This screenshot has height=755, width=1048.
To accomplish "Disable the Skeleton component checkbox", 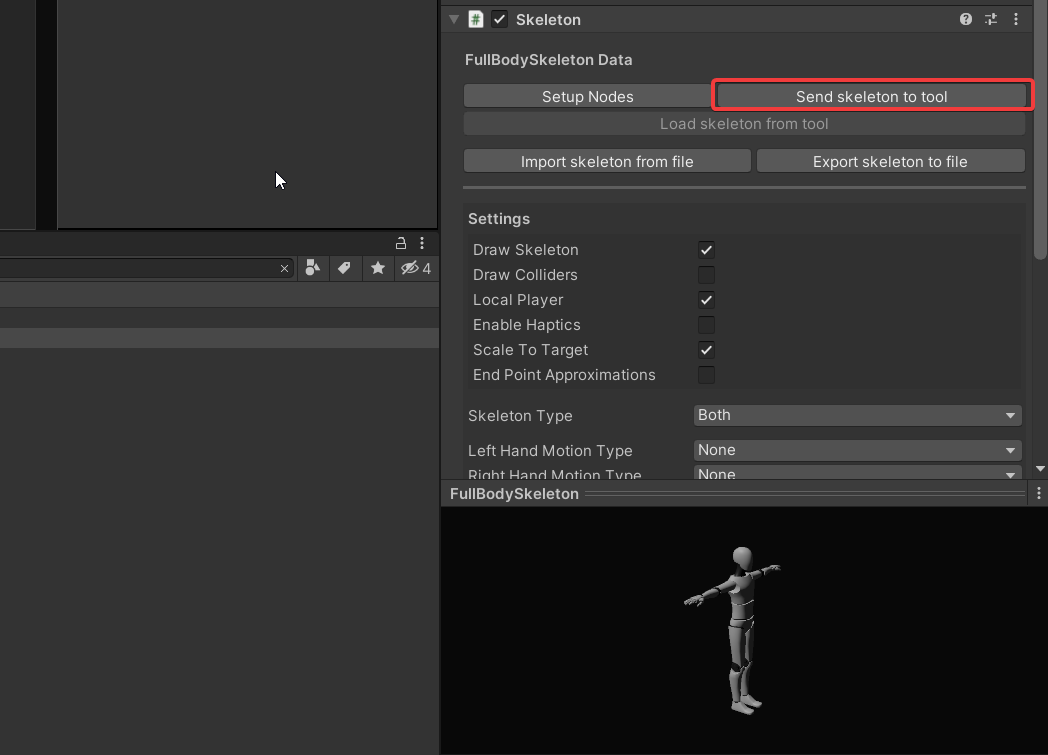I will 500,19.
